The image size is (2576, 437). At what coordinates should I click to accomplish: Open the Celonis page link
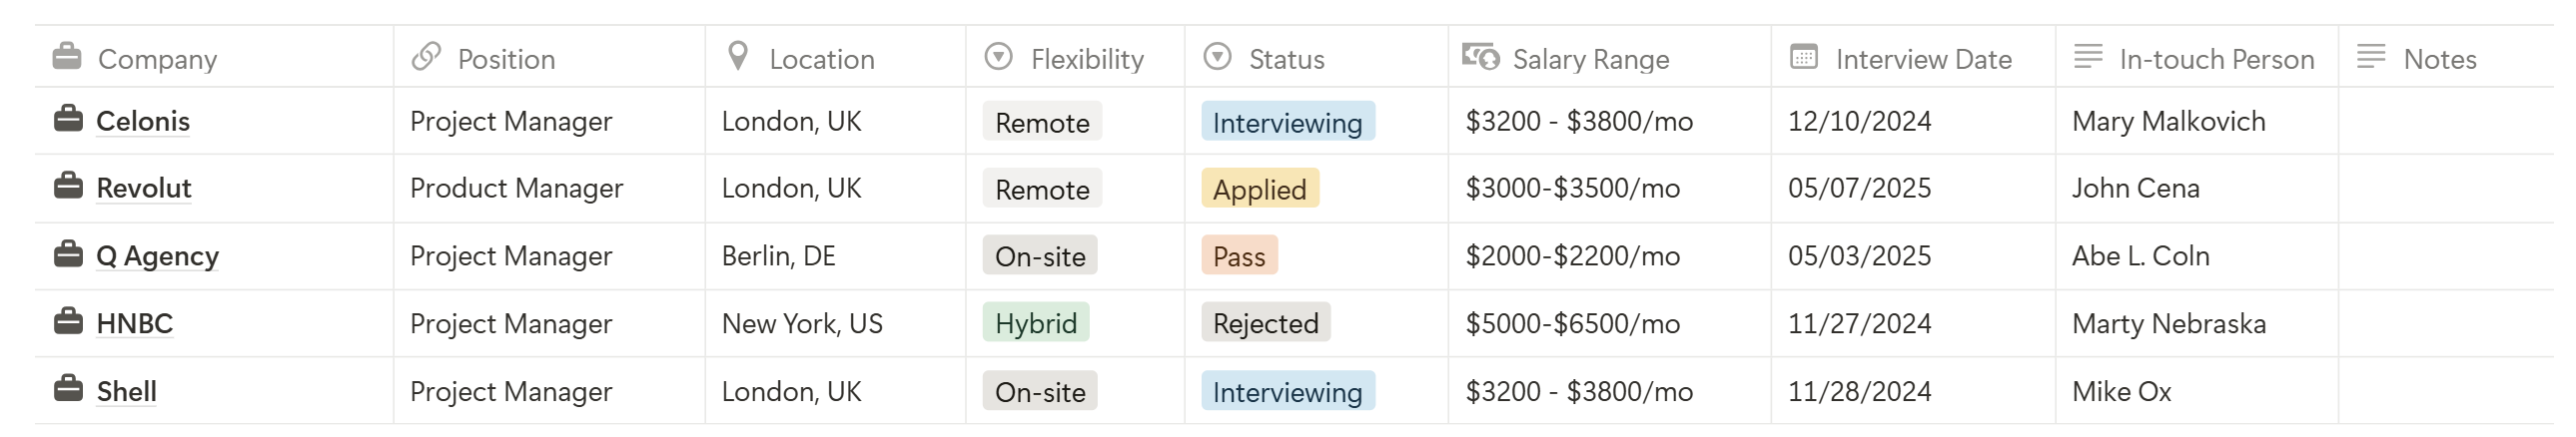143,121
